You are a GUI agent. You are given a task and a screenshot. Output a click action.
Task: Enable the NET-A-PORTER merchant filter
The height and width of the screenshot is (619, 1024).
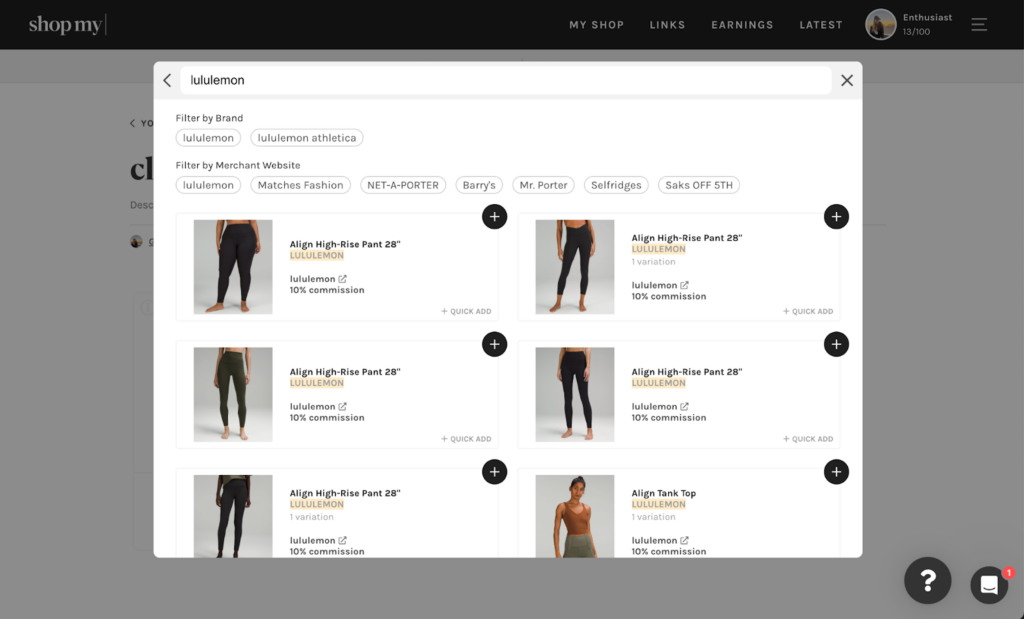coord(403,184)
